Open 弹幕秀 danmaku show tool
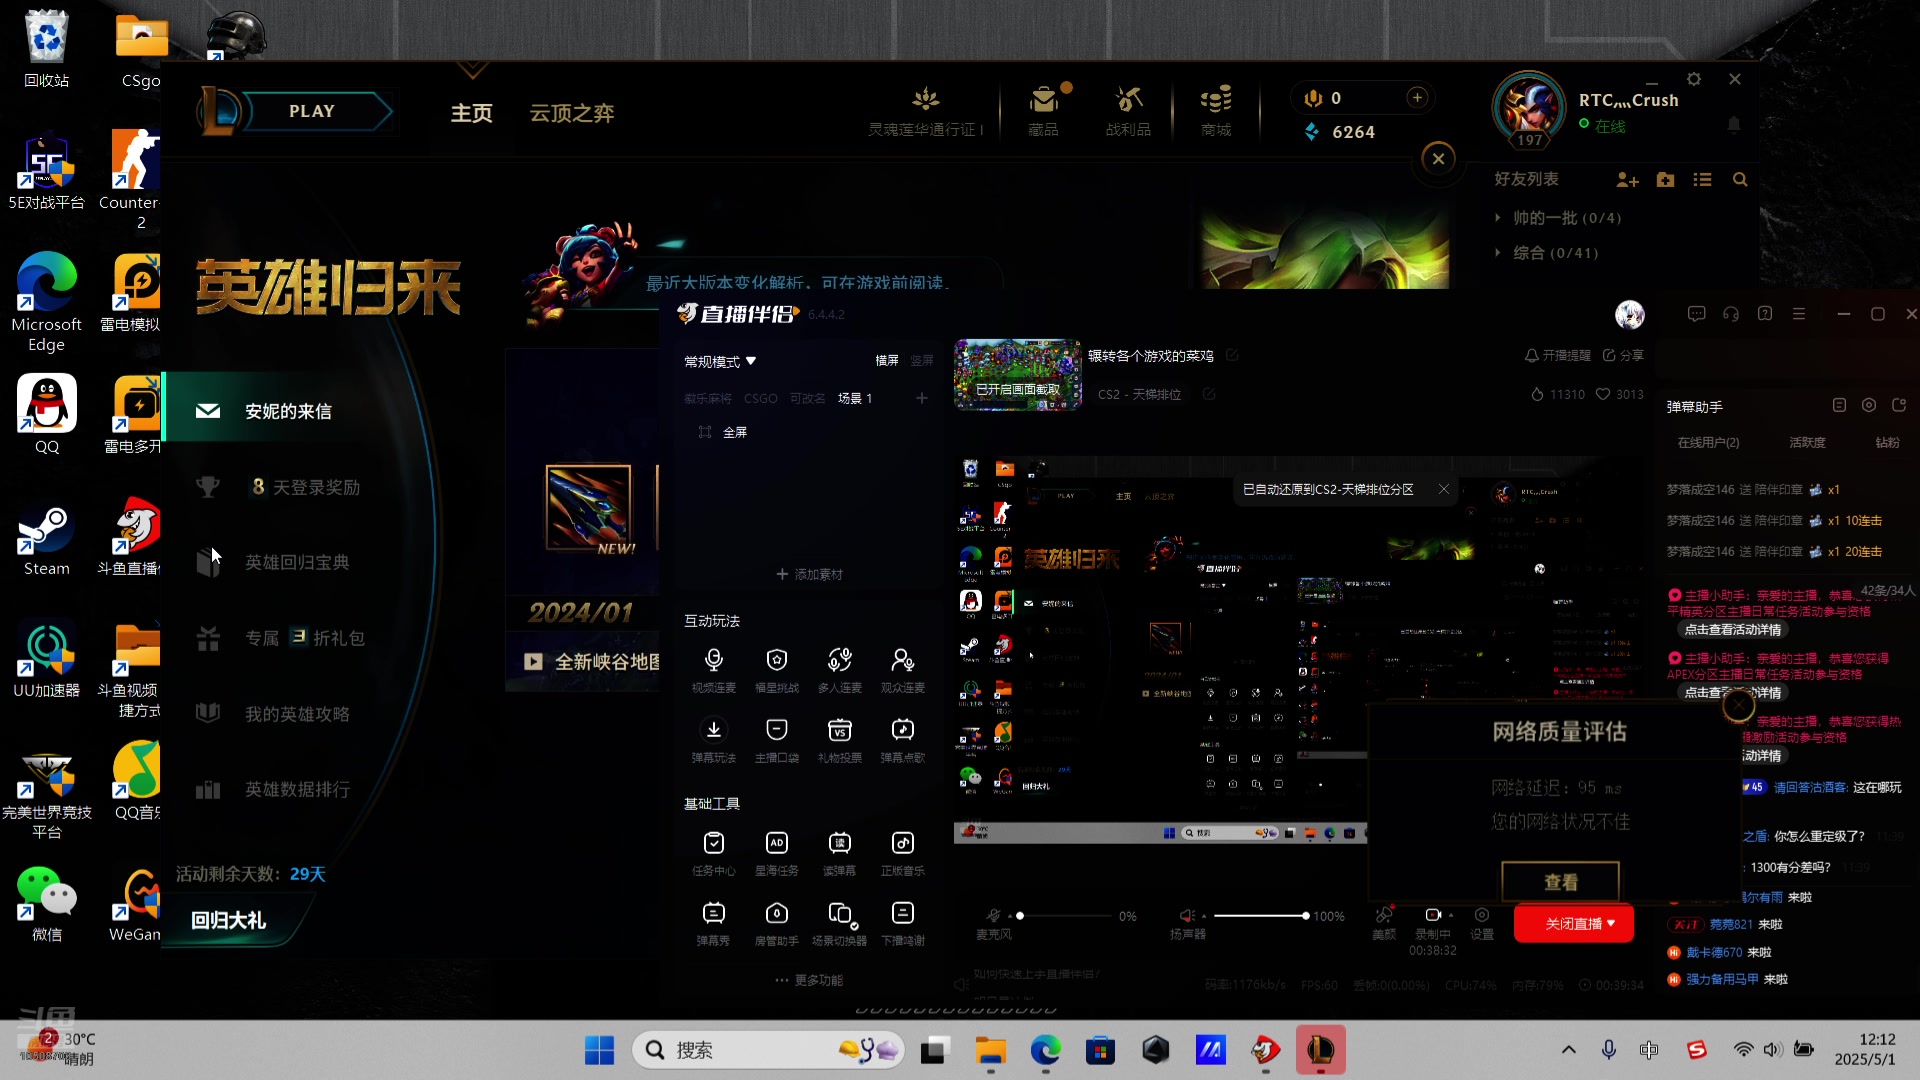 tap(713, 923)
